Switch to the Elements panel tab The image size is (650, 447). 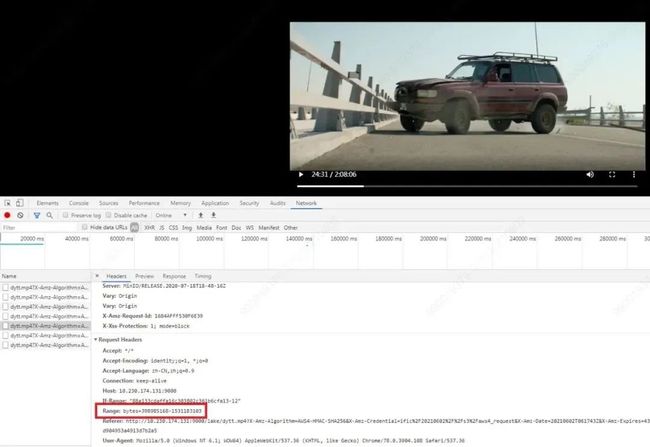[x=48, y=203]
